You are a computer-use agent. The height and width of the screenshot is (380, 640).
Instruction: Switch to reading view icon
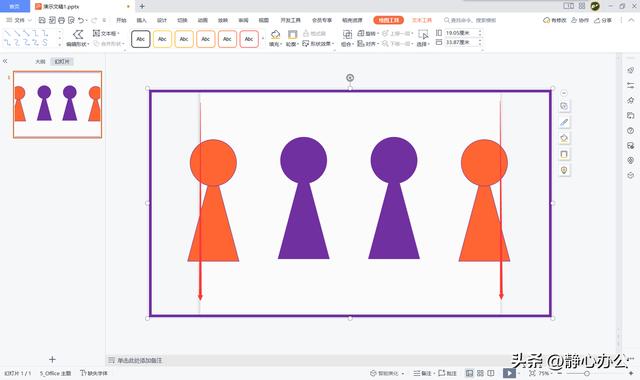(x=491, y=373)
